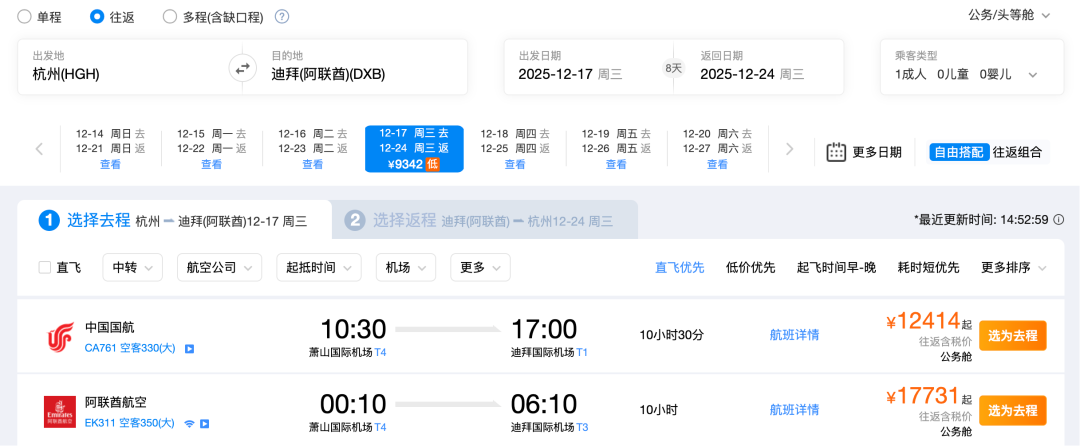Screen dimensions: 1080x446
Task: Click the Emirates airline logo
Action: 60,411
